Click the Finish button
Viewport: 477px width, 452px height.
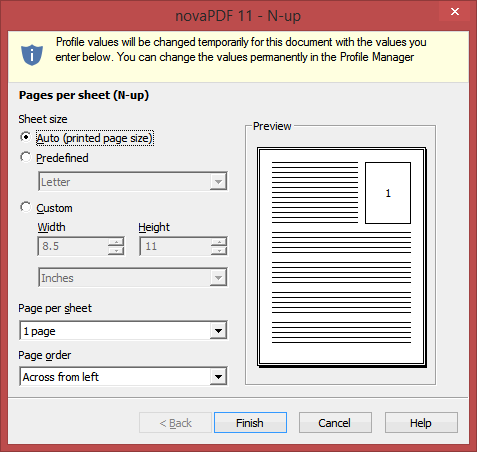250,423
